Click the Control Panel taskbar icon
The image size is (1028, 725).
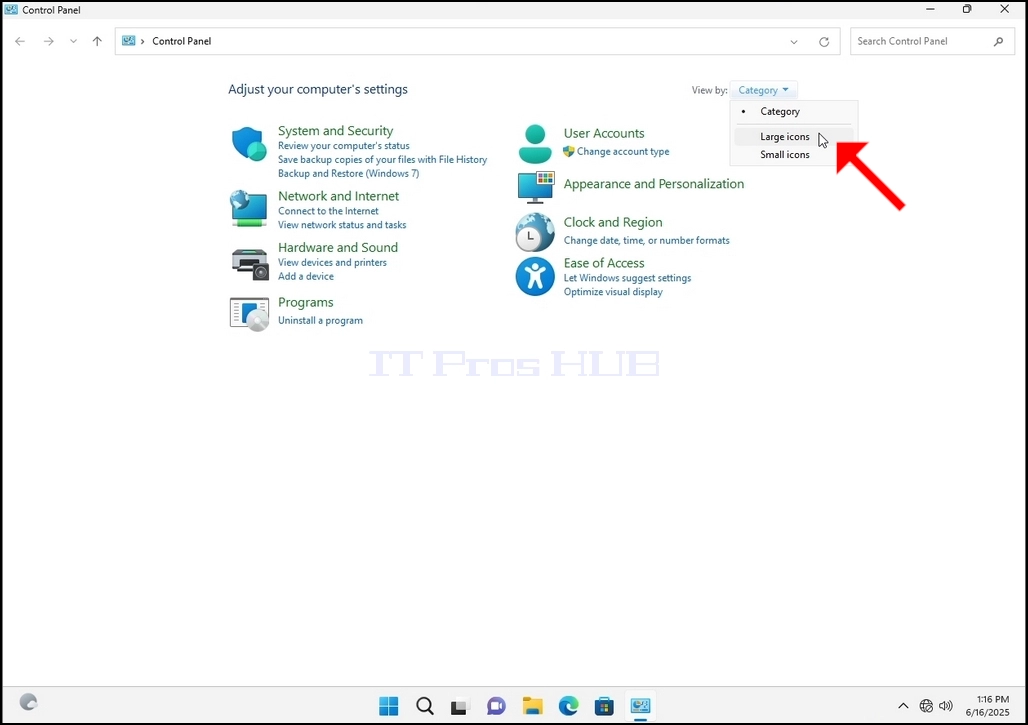(x=641, y=706)
